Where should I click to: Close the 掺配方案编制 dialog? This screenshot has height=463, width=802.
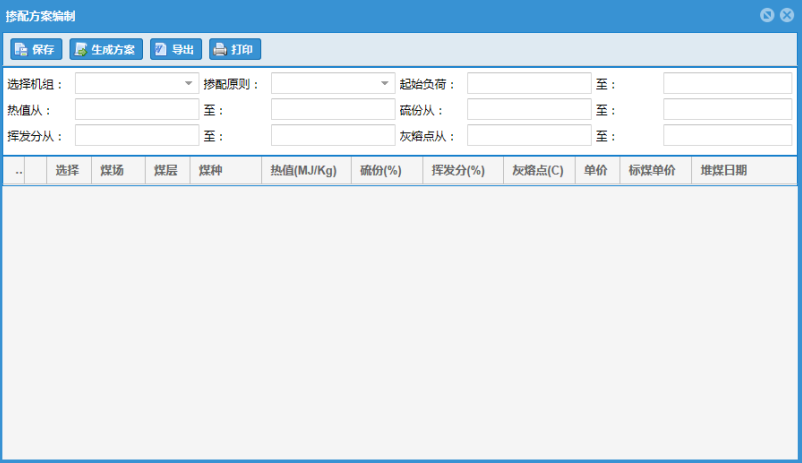787,15
